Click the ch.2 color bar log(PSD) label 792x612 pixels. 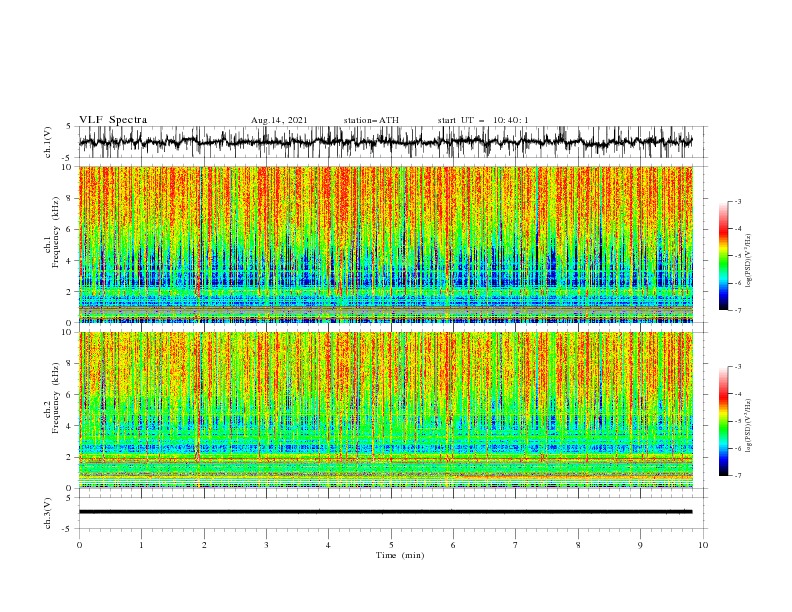point(749,426)
